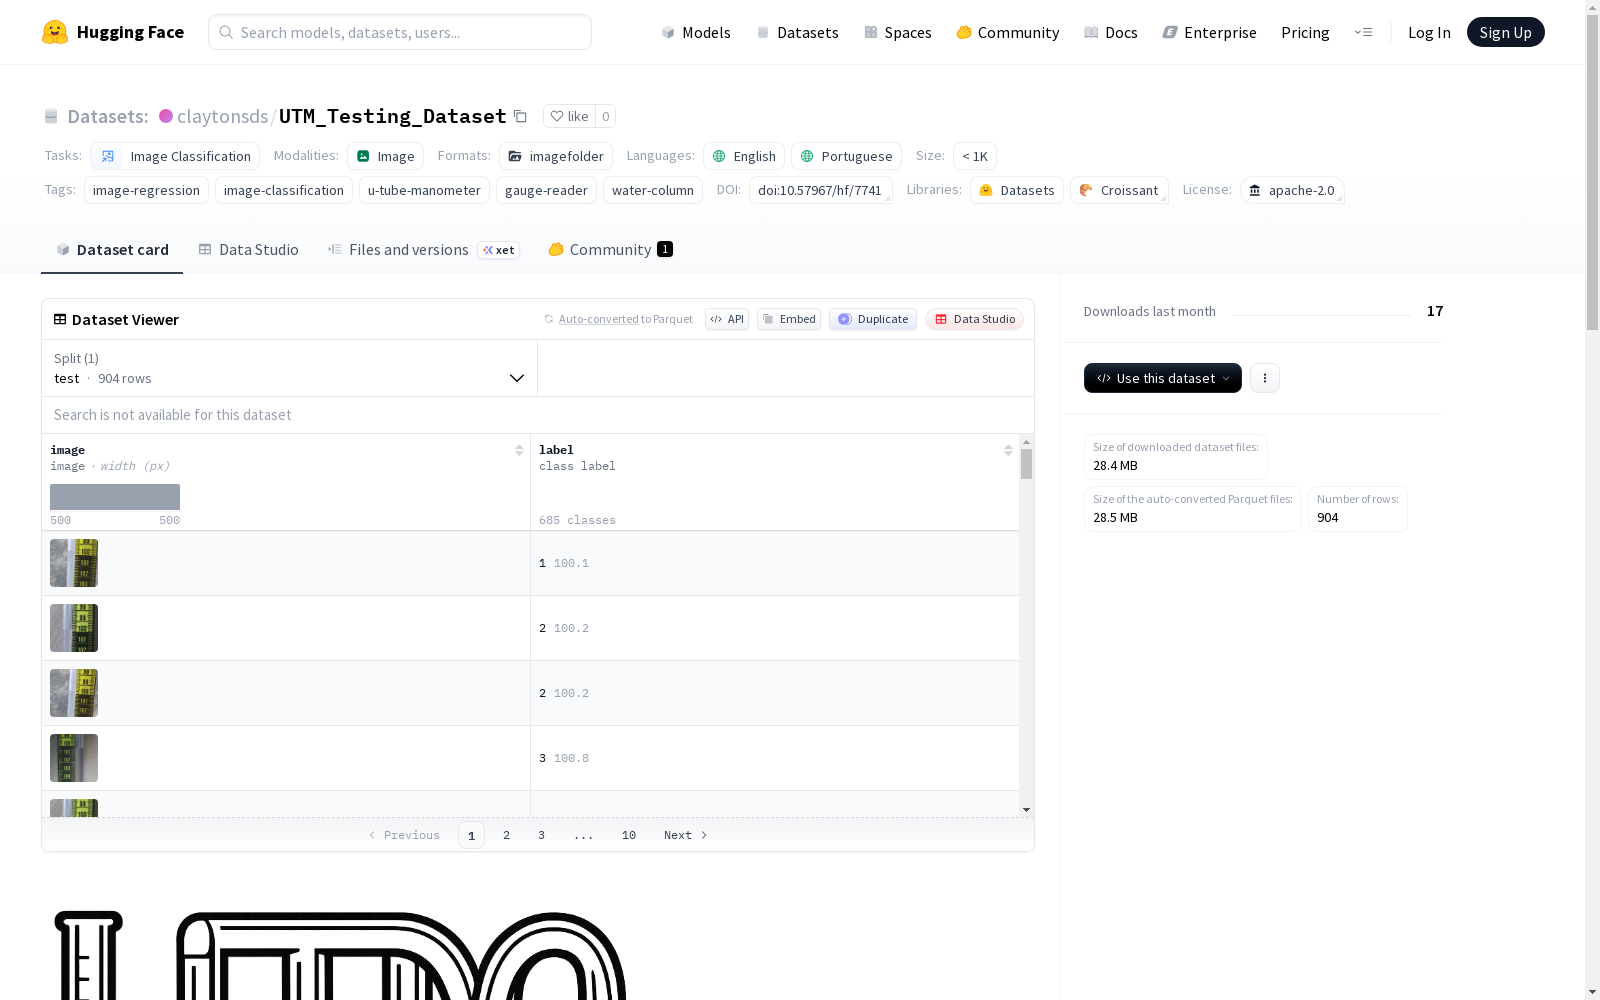This screenshot has width=1600, height=1000.
Task: Click the heart like icon
Action: (557, 116)
